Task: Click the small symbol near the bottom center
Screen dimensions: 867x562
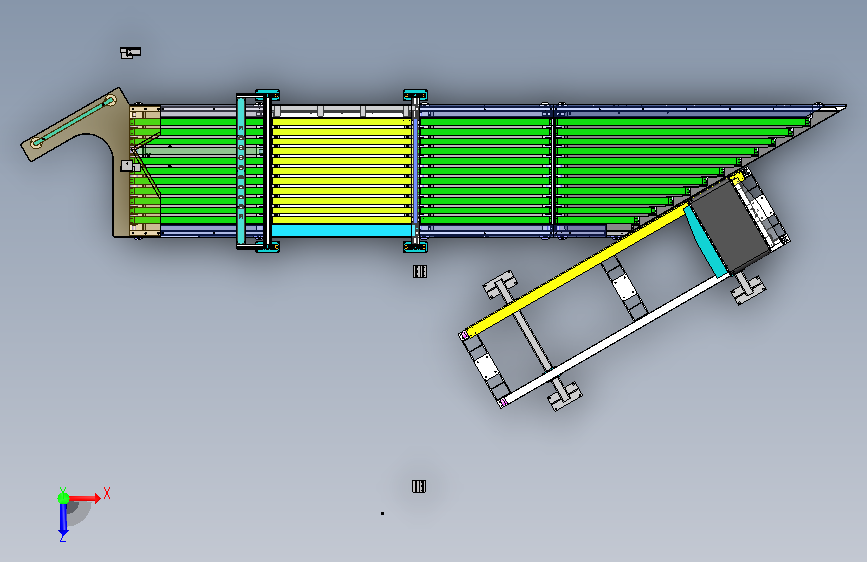Action: coord(419,486)
